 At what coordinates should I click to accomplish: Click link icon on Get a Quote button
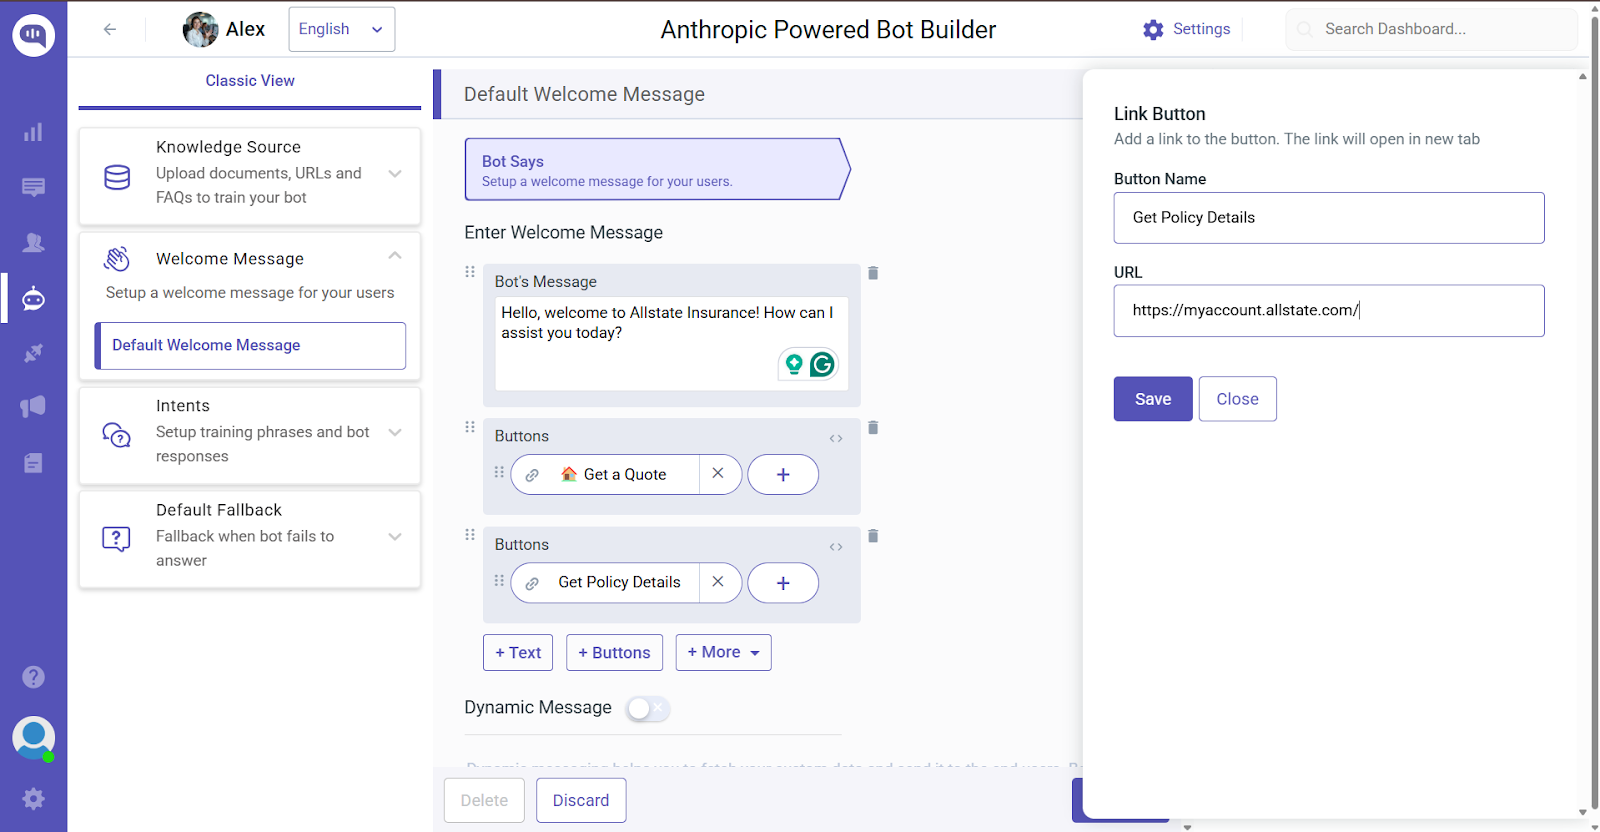(532, 475)
